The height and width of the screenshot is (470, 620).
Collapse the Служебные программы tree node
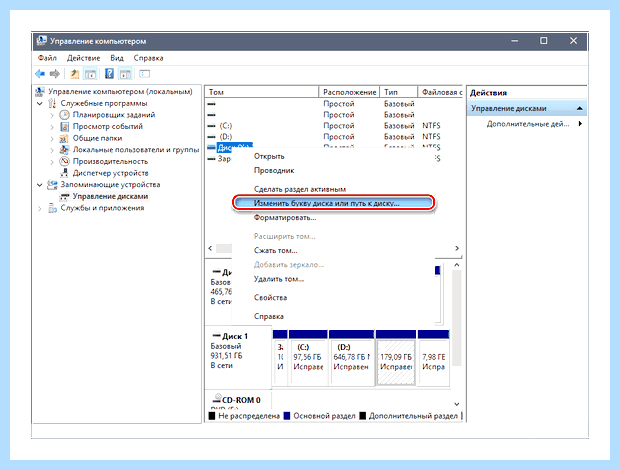pyautogui.click(x=40, y=104)
